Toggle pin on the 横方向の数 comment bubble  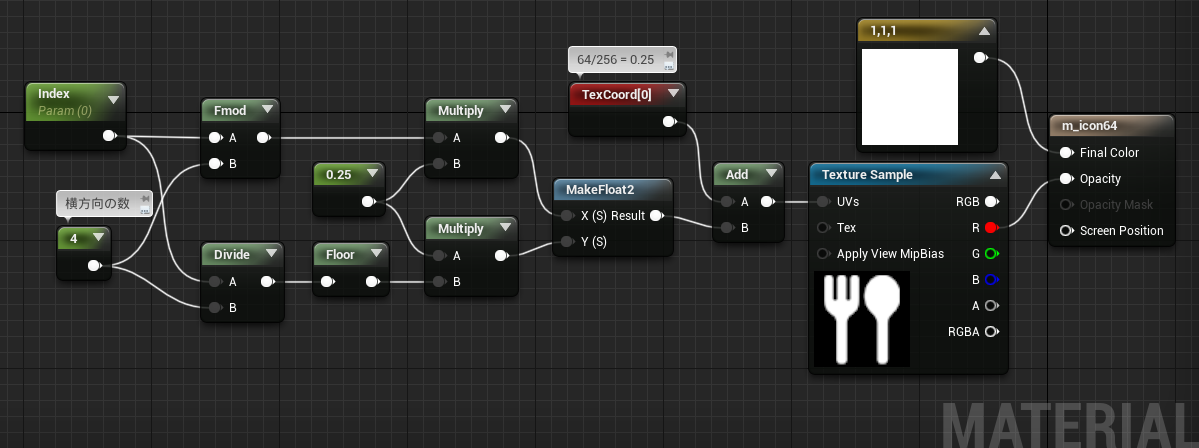pyautogui.click(x=144, y=200)
